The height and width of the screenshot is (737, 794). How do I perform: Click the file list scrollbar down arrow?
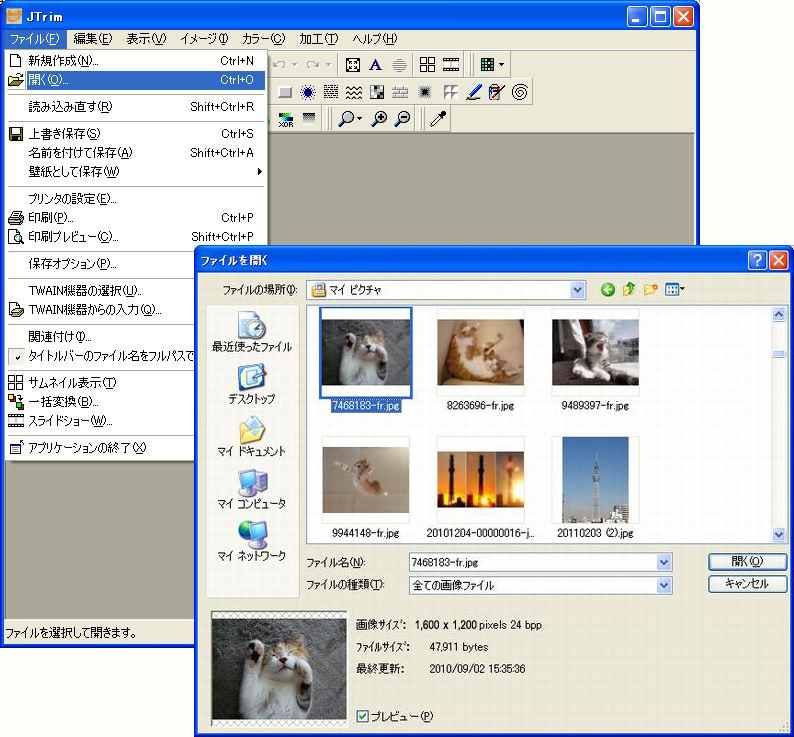coord(778,534)
